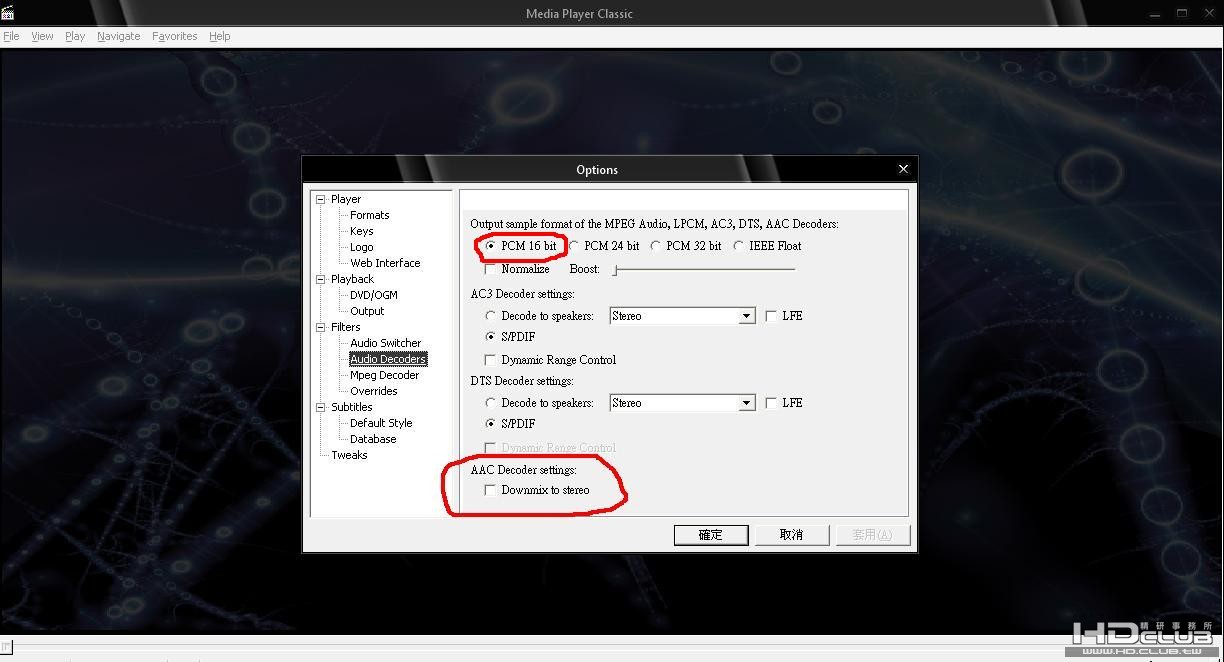Adjust the Boost slider handle
Viewport: 1224px width, 662px height.
[x=616, y=269]
